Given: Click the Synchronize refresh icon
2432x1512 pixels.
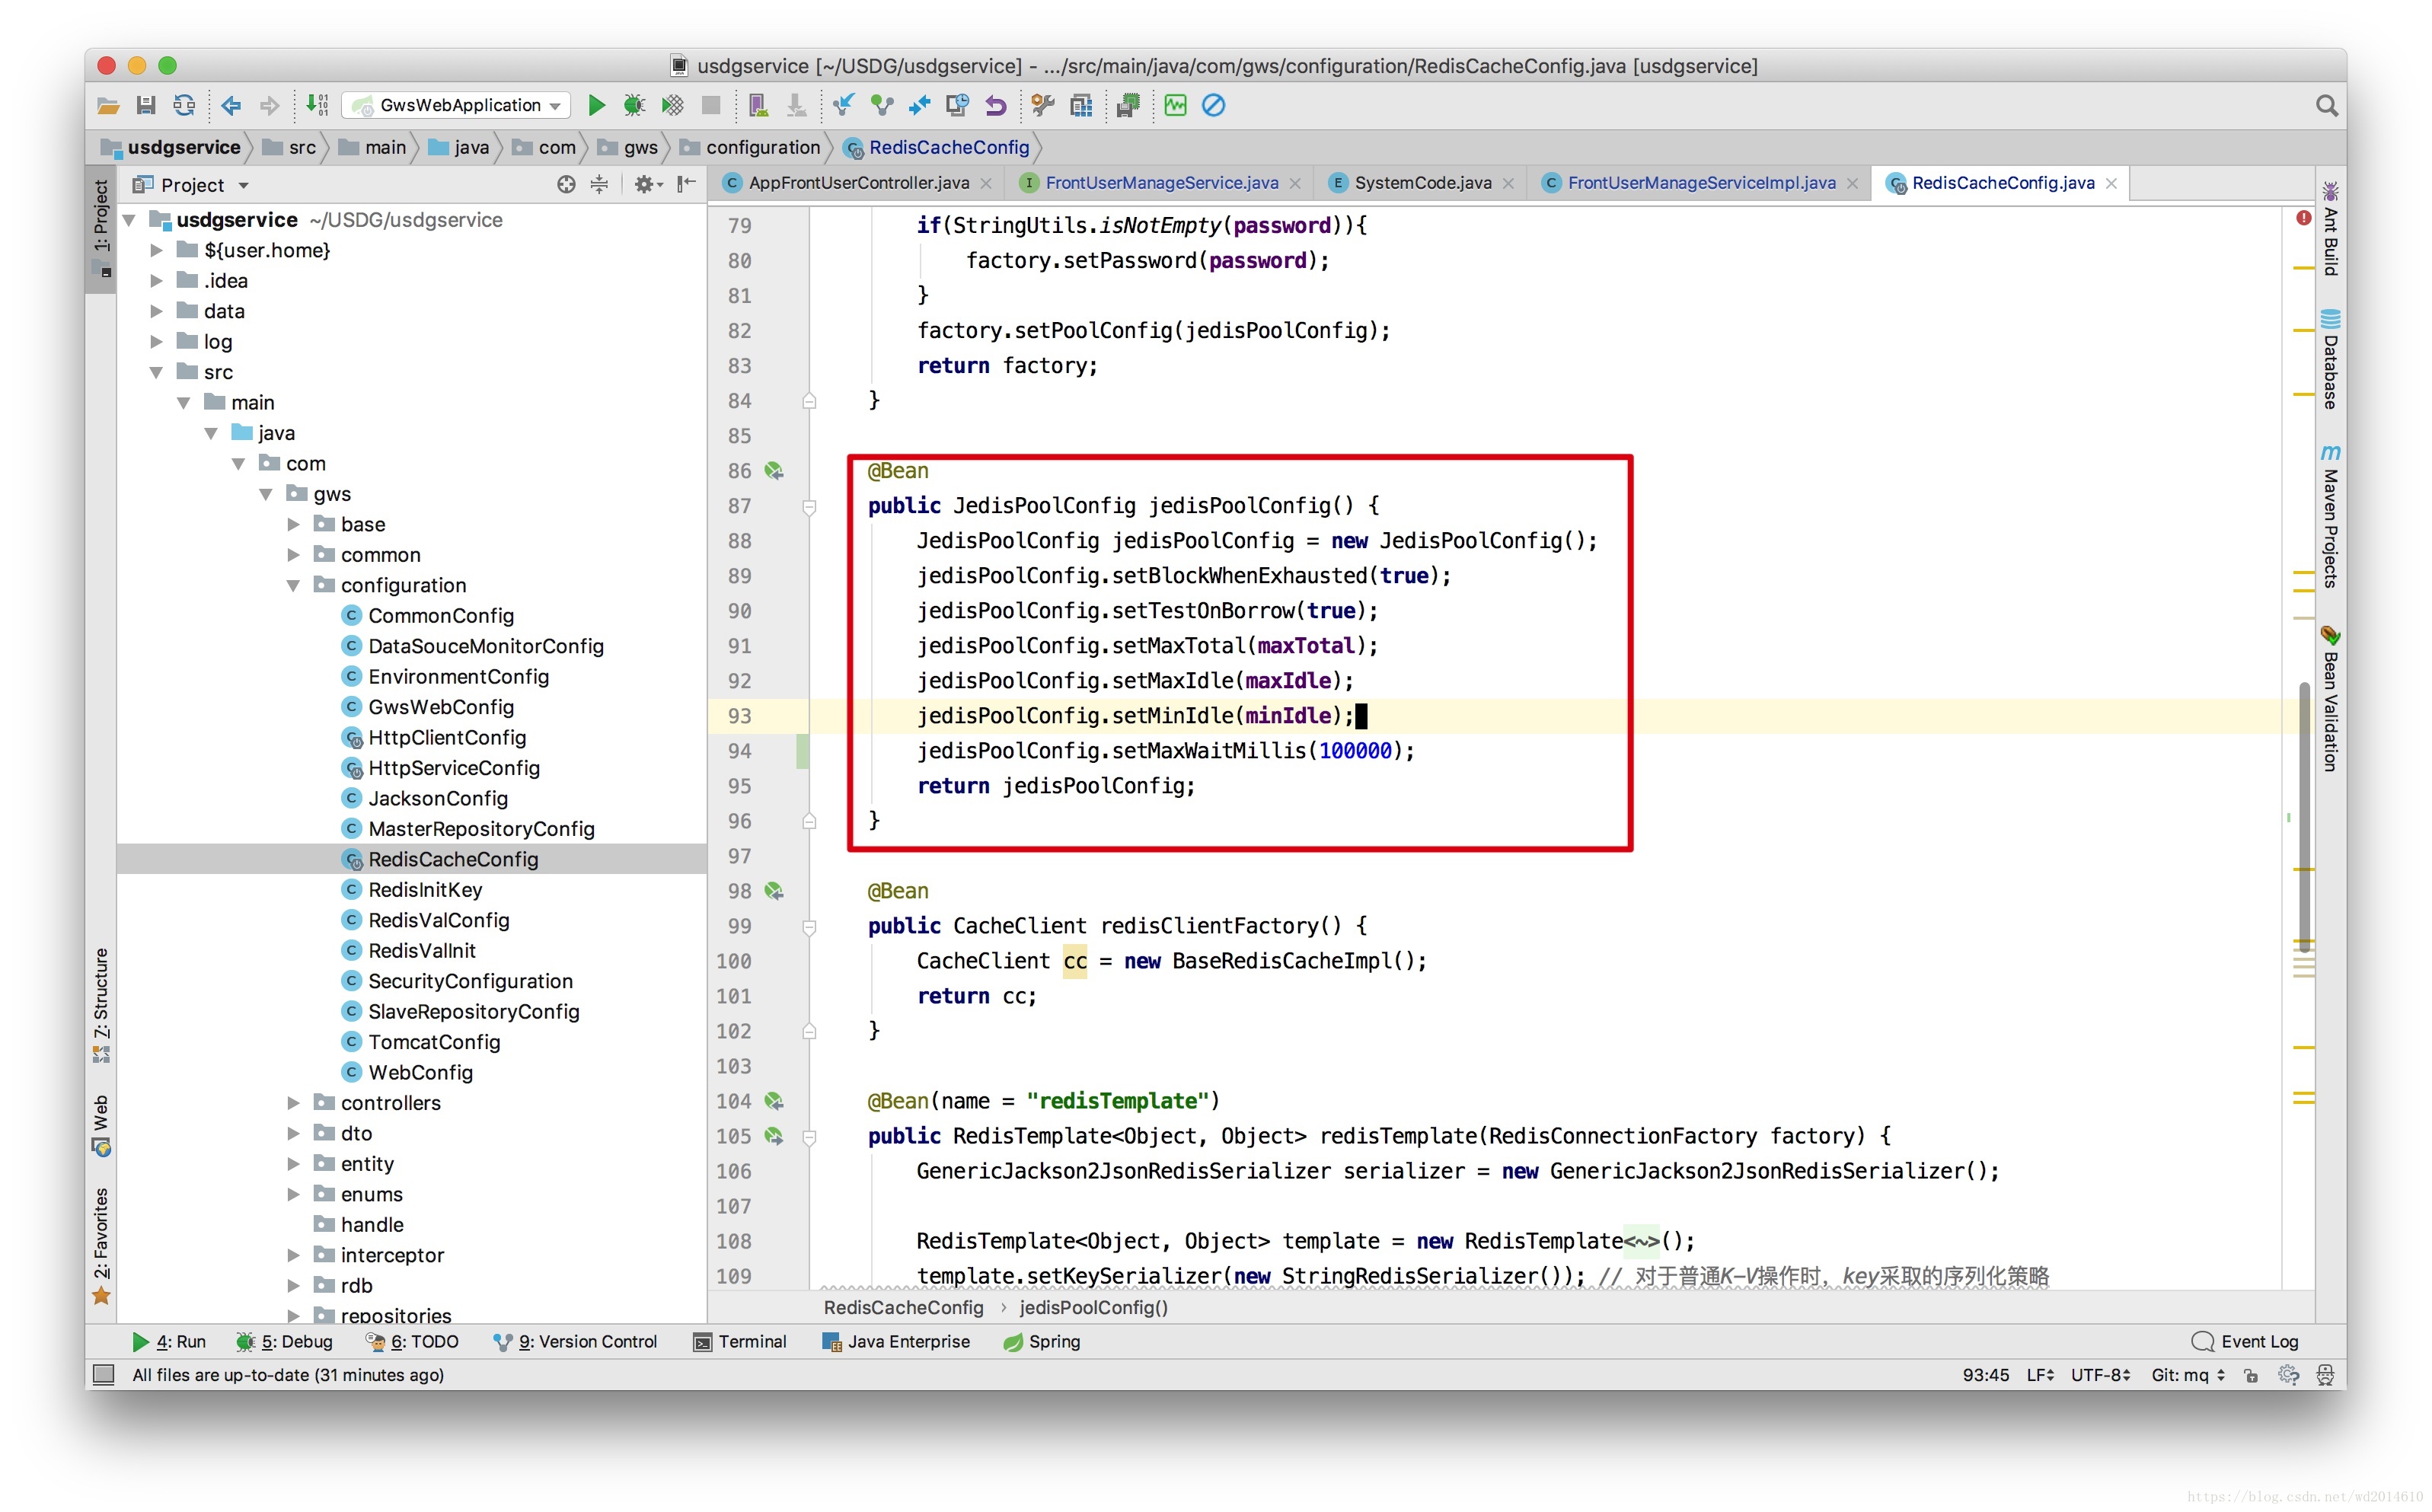Looking at the screenshot, I should [184, 105].
